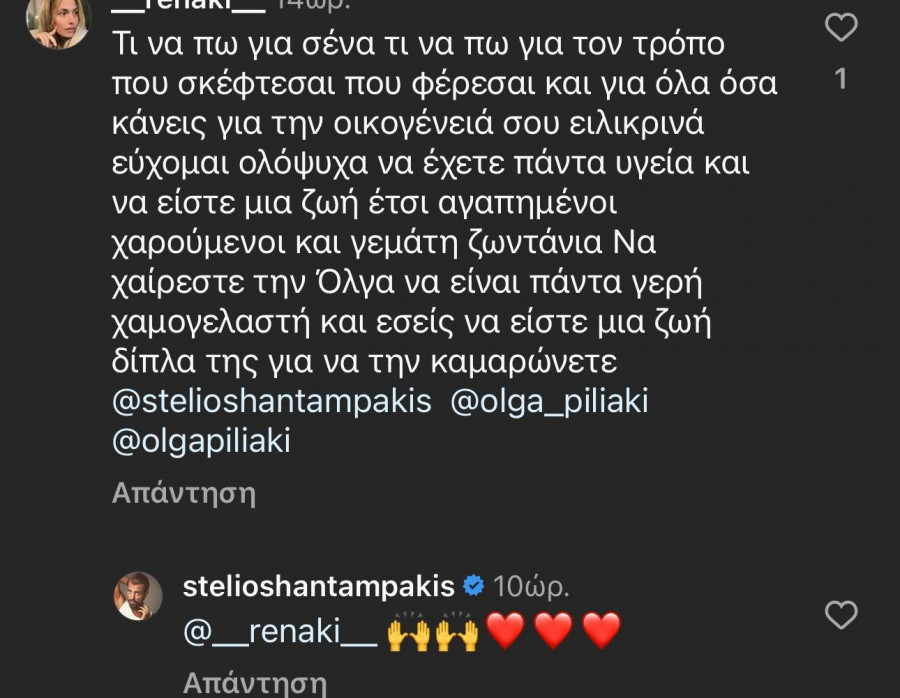The height and width of the screenshot is (698, 900).
Task: Click the first red heart emoji
Action: [x=505, y=632]
